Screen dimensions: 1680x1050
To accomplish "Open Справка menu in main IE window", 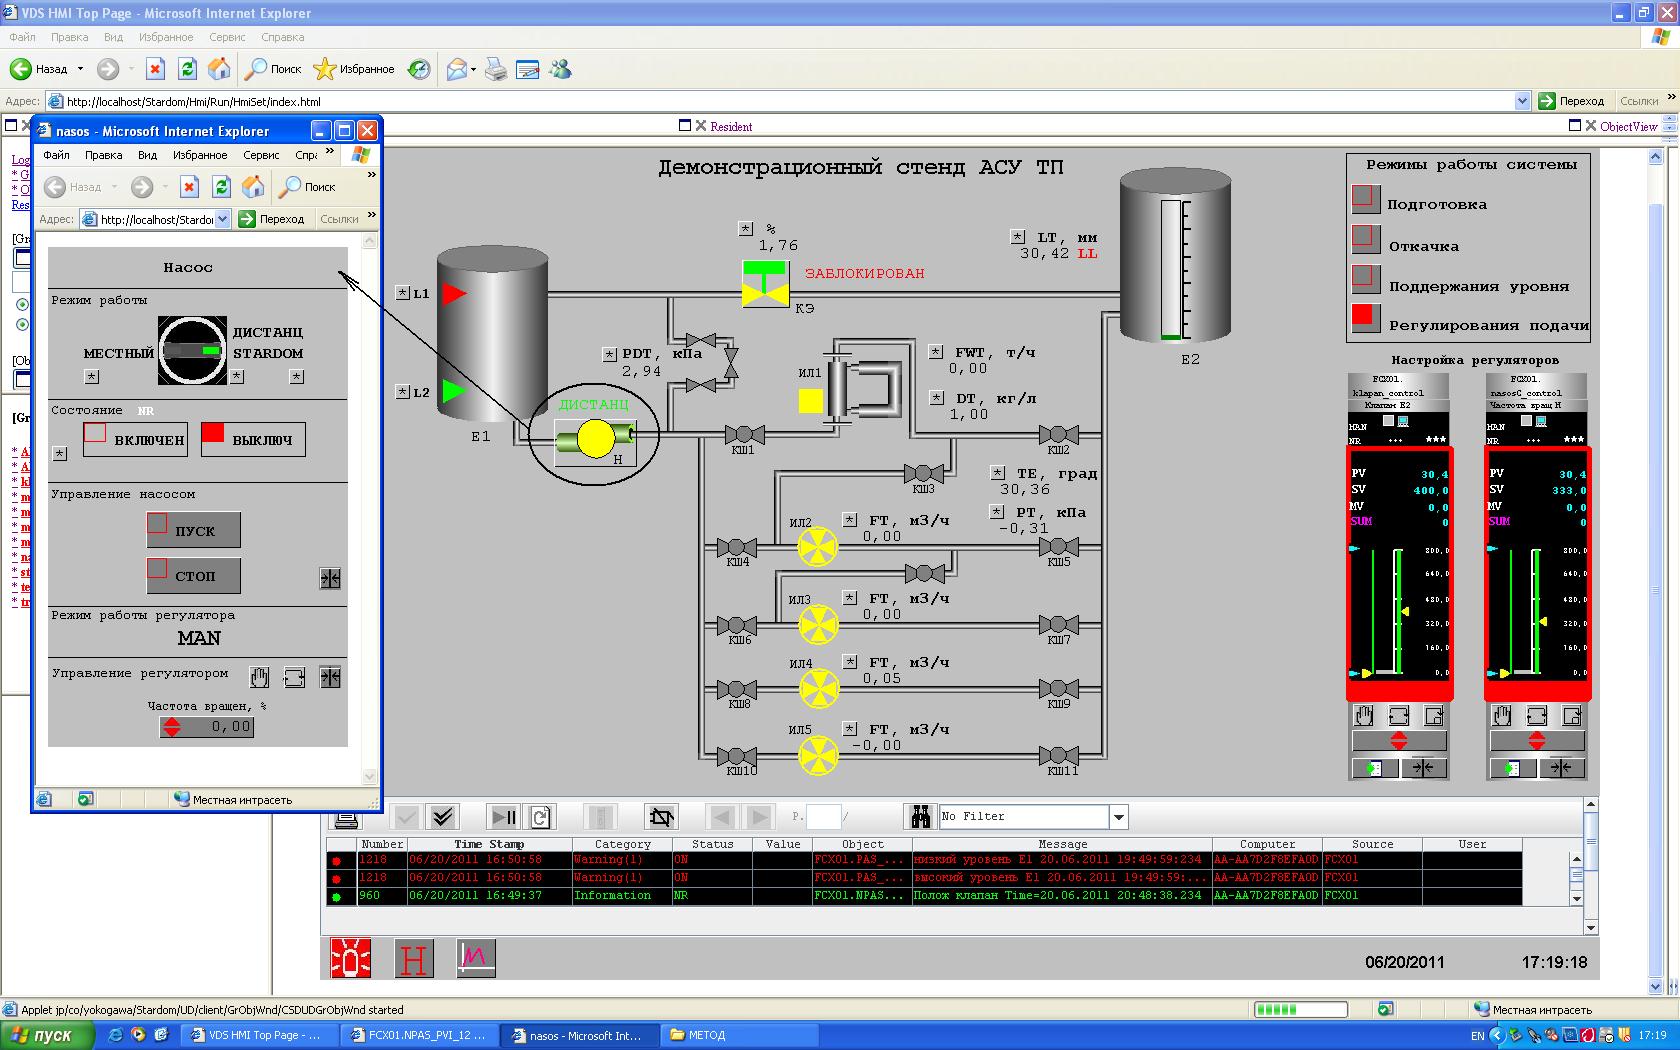I will coord(283,37).
